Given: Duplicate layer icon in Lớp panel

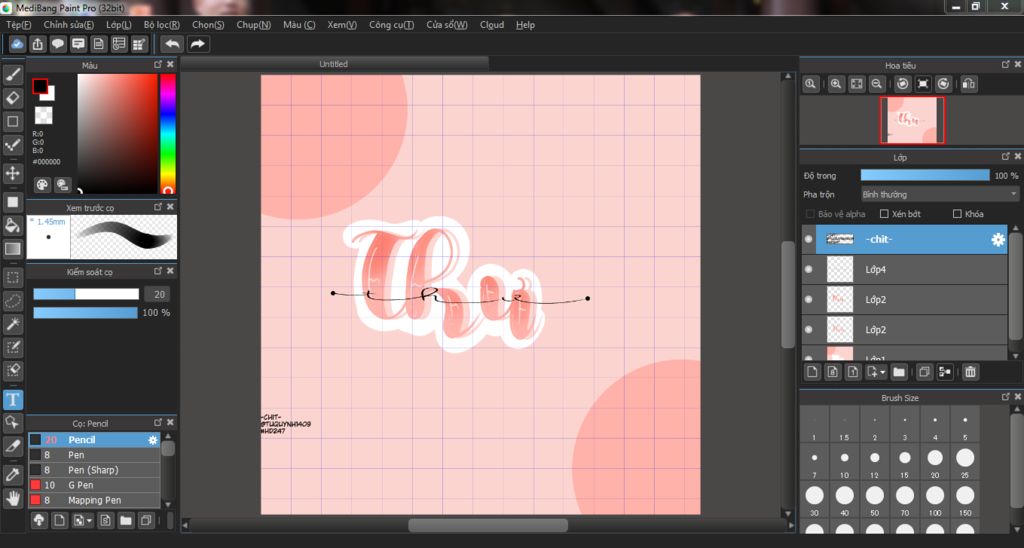Looking at the screenshot, I should (x=924, y=372).
